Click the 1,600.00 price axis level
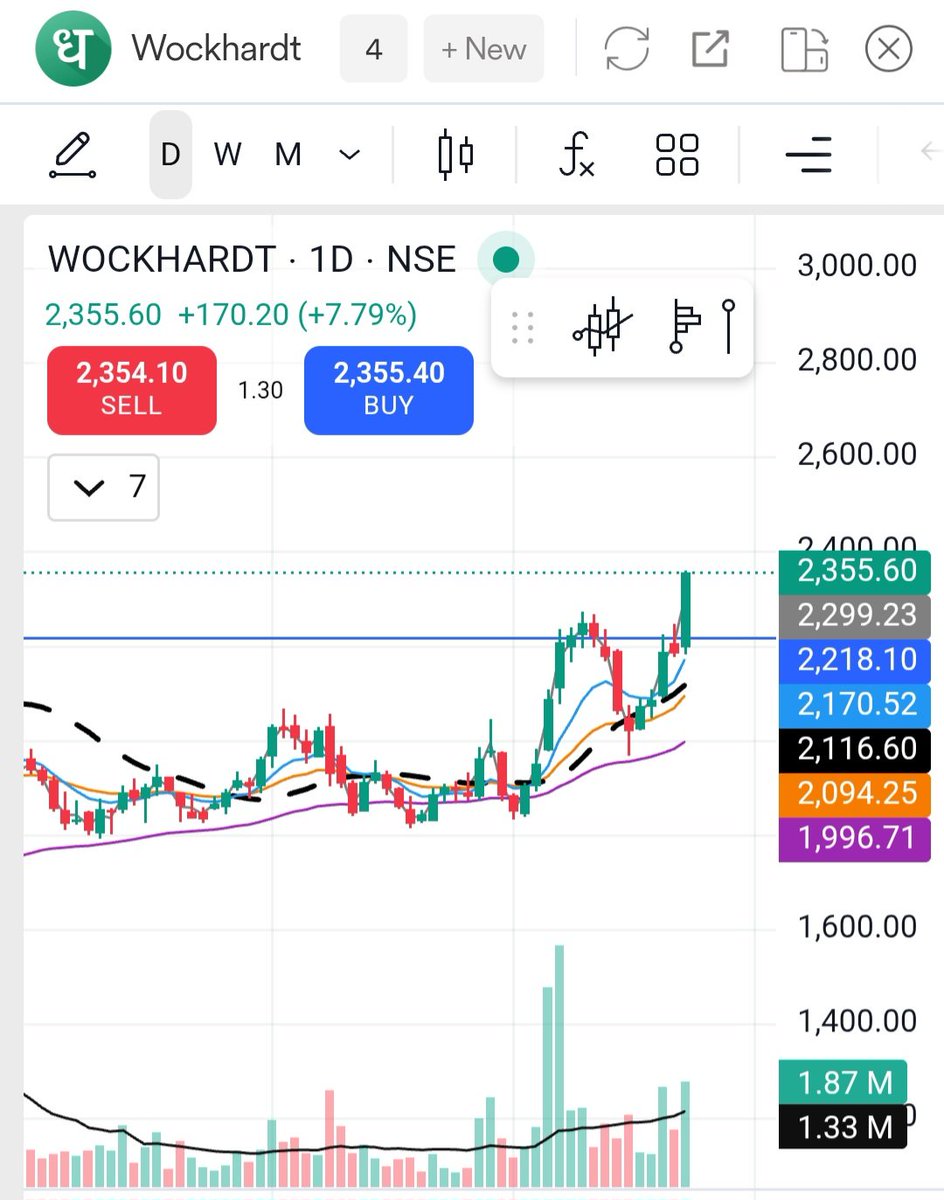This screenshot has height=1200, width=944. (857, 927)
